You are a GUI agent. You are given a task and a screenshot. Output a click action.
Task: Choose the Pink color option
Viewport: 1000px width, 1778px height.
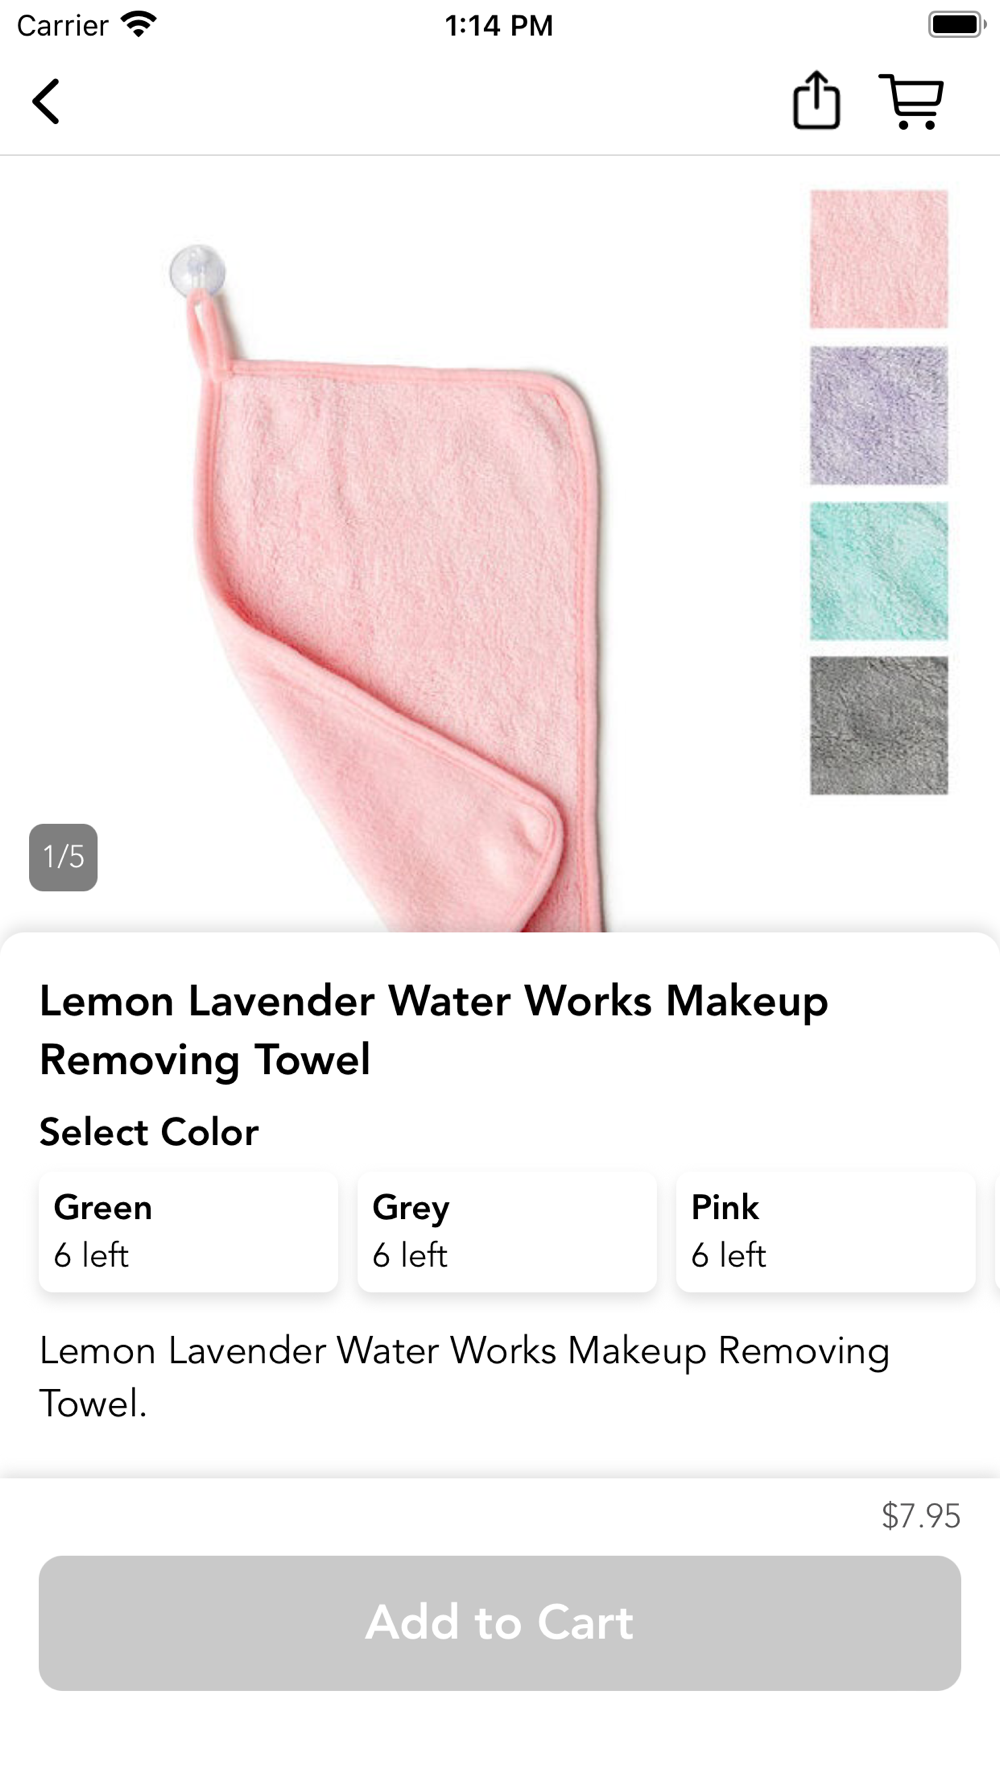click(x=826, y=1231)
